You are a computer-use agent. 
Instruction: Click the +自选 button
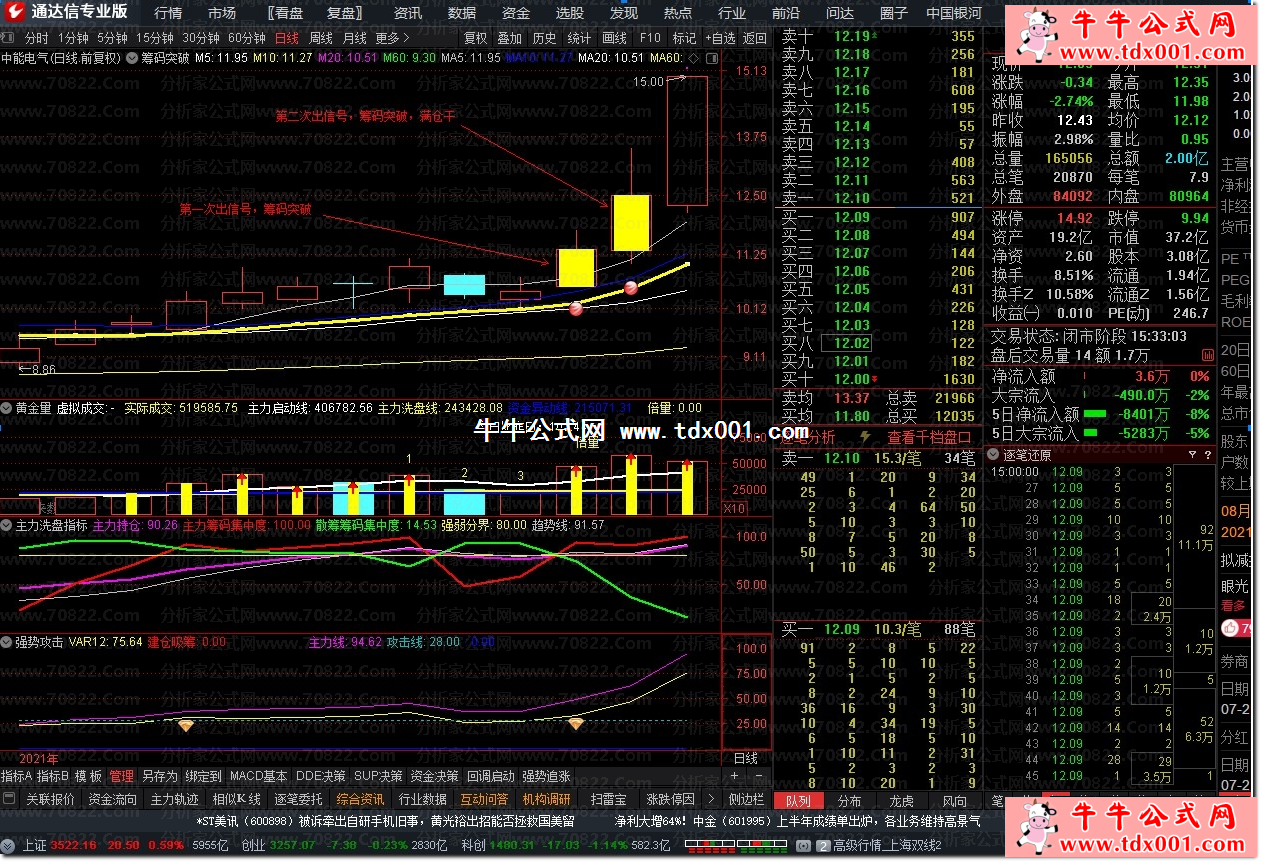[x=720, y=38]
